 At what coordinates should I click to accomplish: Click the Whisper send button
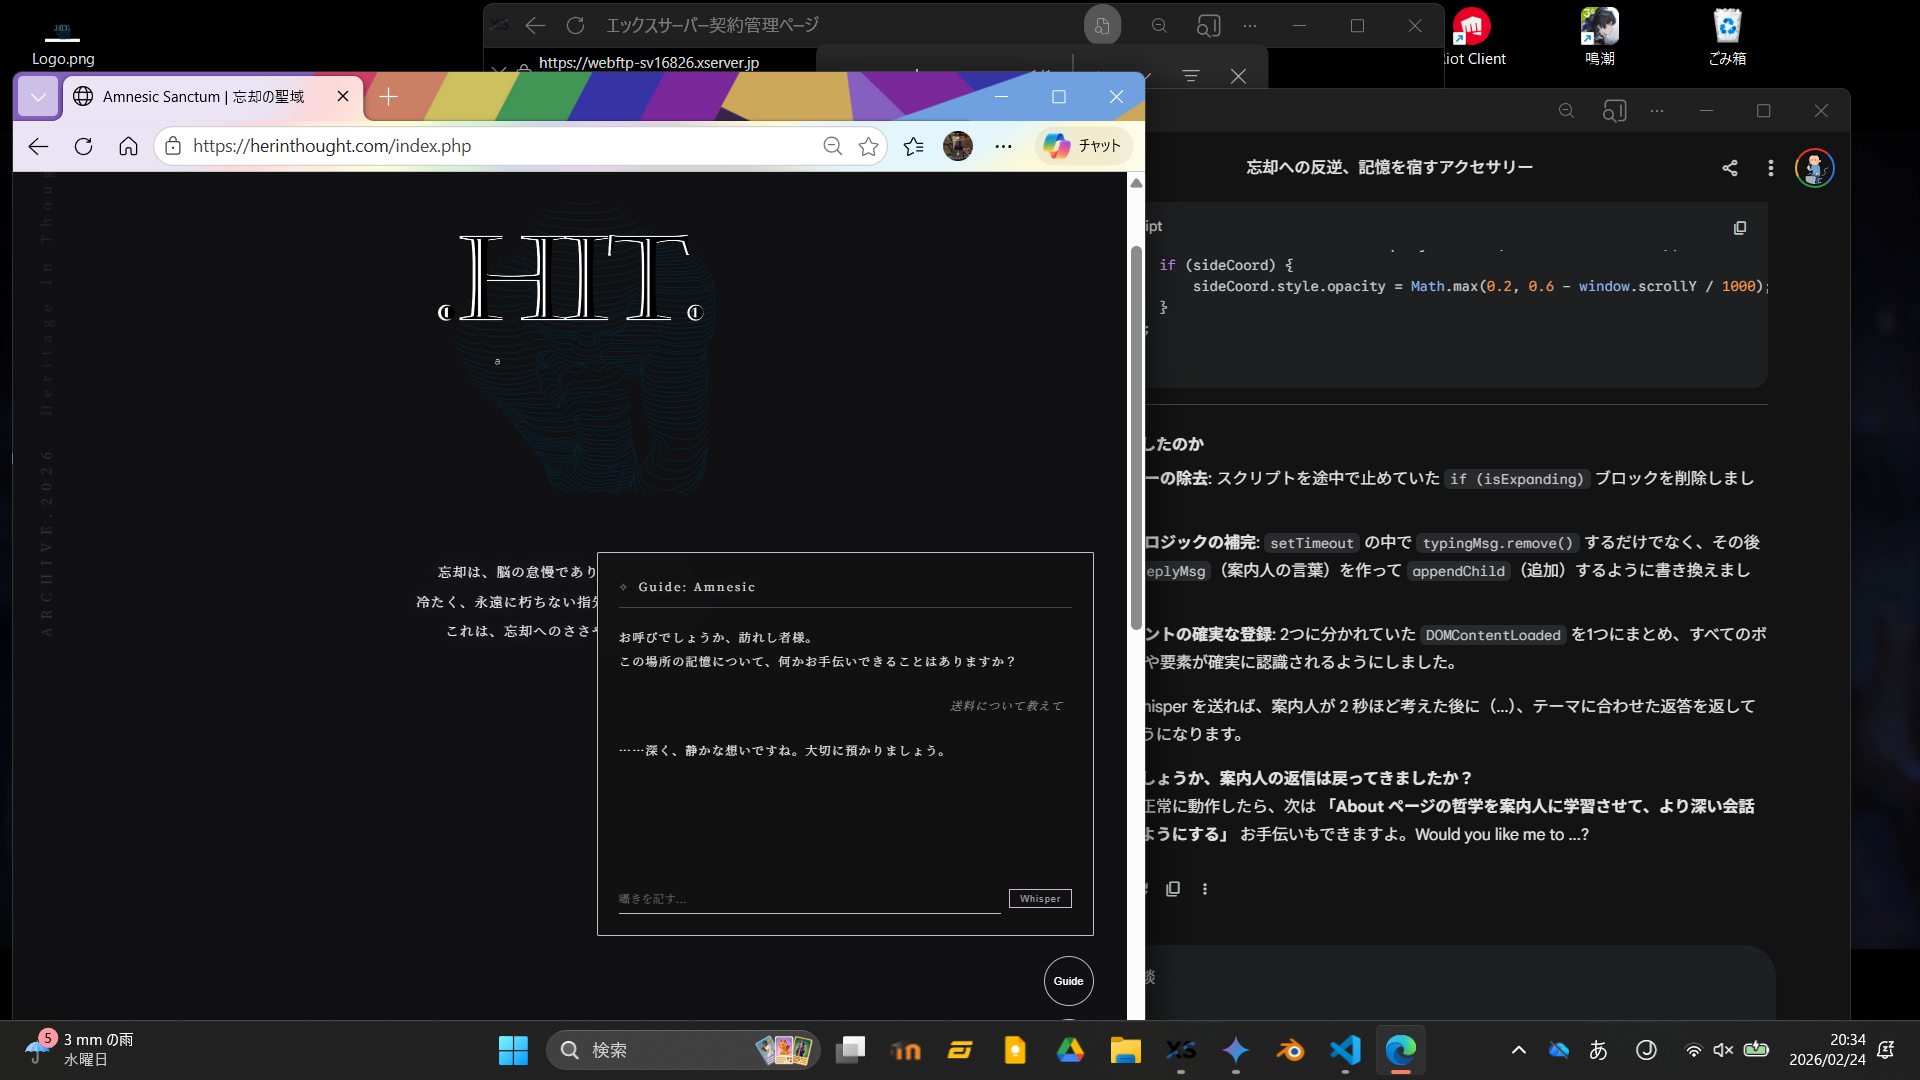click(1039, 898)
